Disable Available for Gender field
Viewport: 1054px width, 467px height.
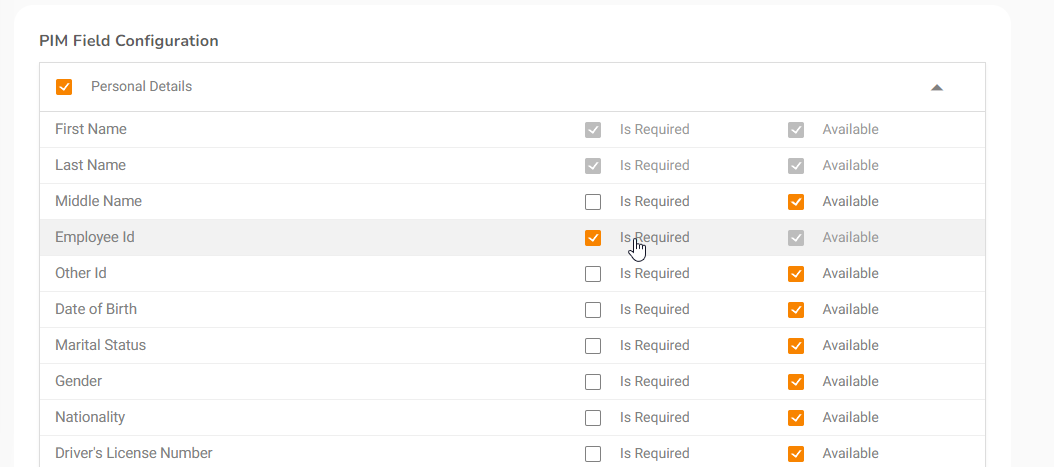[x=796, y=382]
